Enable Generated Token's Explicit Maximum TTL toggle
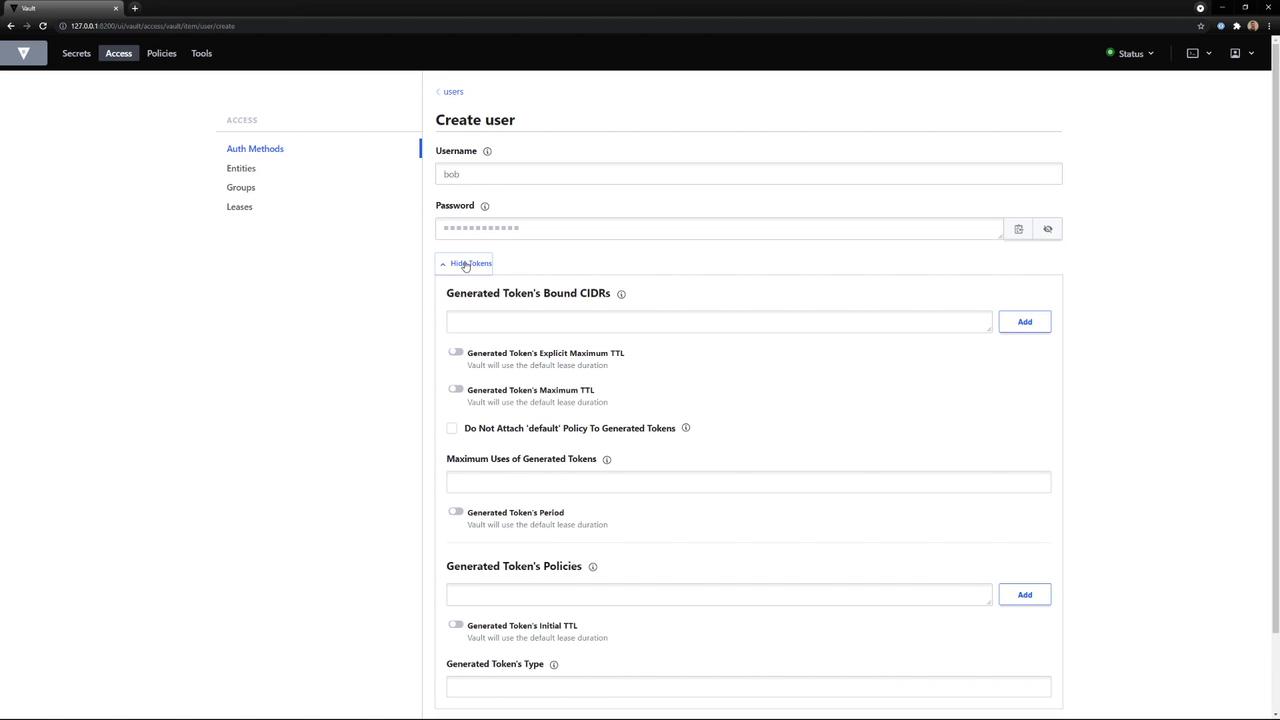The image size is (1280, 720). coord(456,352)
